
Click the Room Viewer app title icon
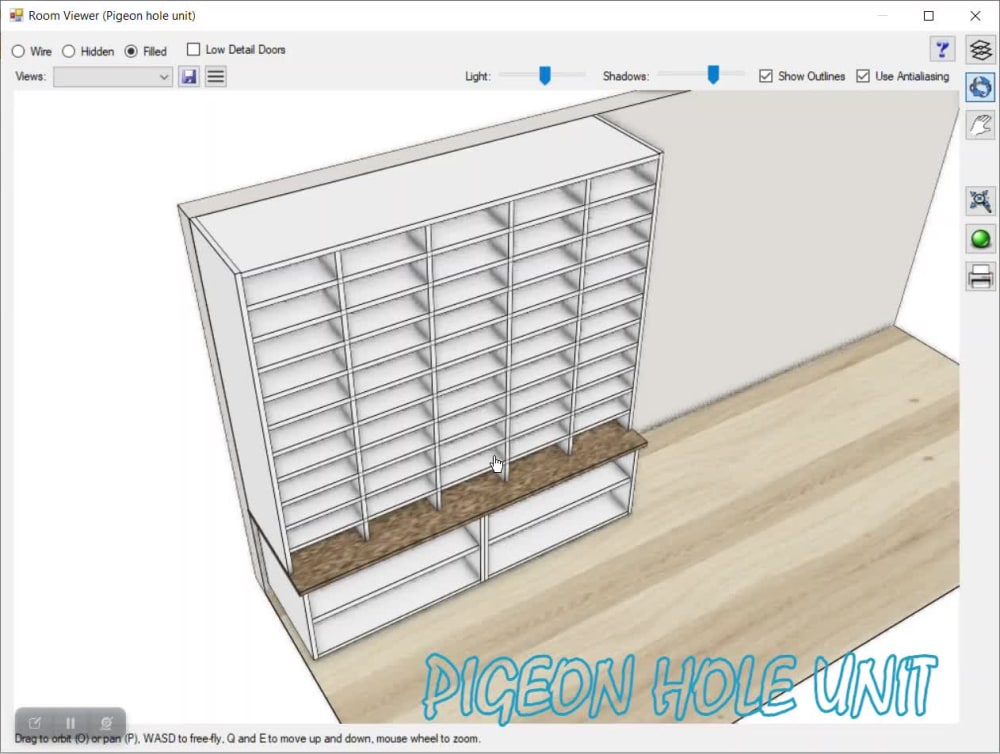[x=16, y=15]
